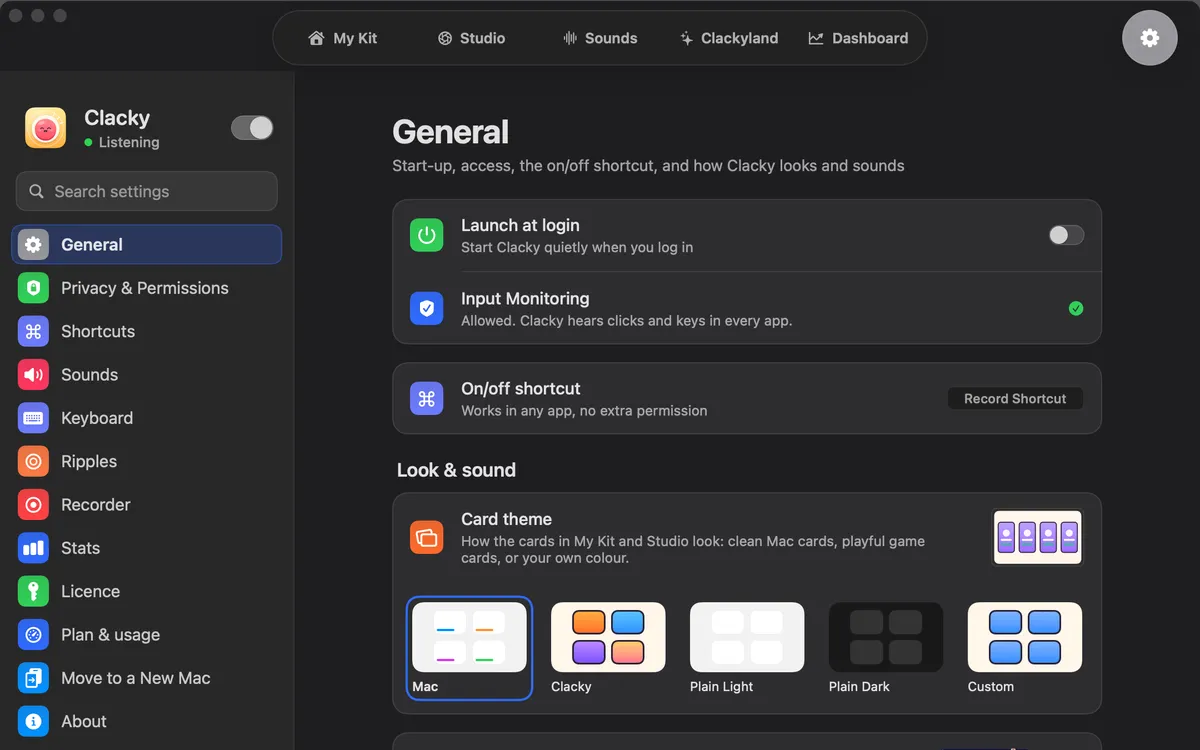Click the On/off shortcut command icon
The height and width of the screenshot is (750, 1200).
(427, 398)
